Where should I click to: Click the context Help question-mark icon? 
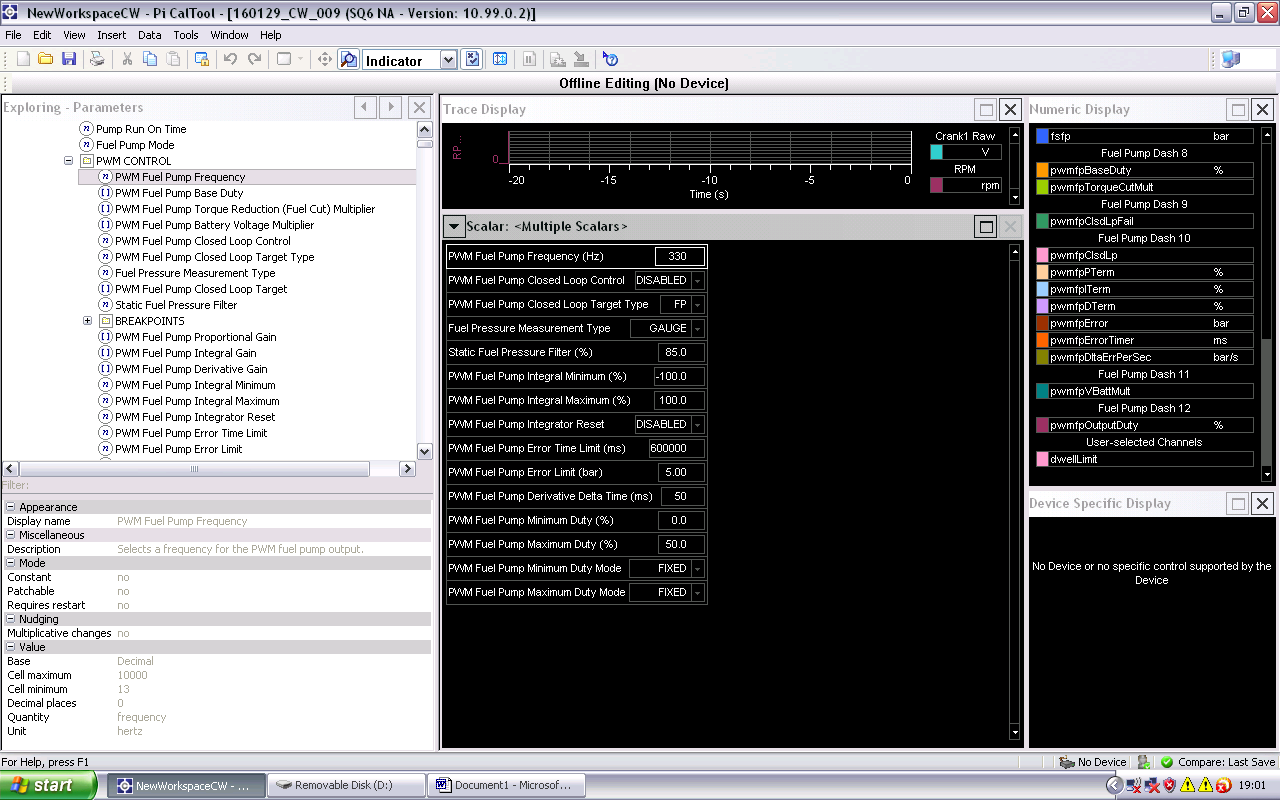coord(611,59)
